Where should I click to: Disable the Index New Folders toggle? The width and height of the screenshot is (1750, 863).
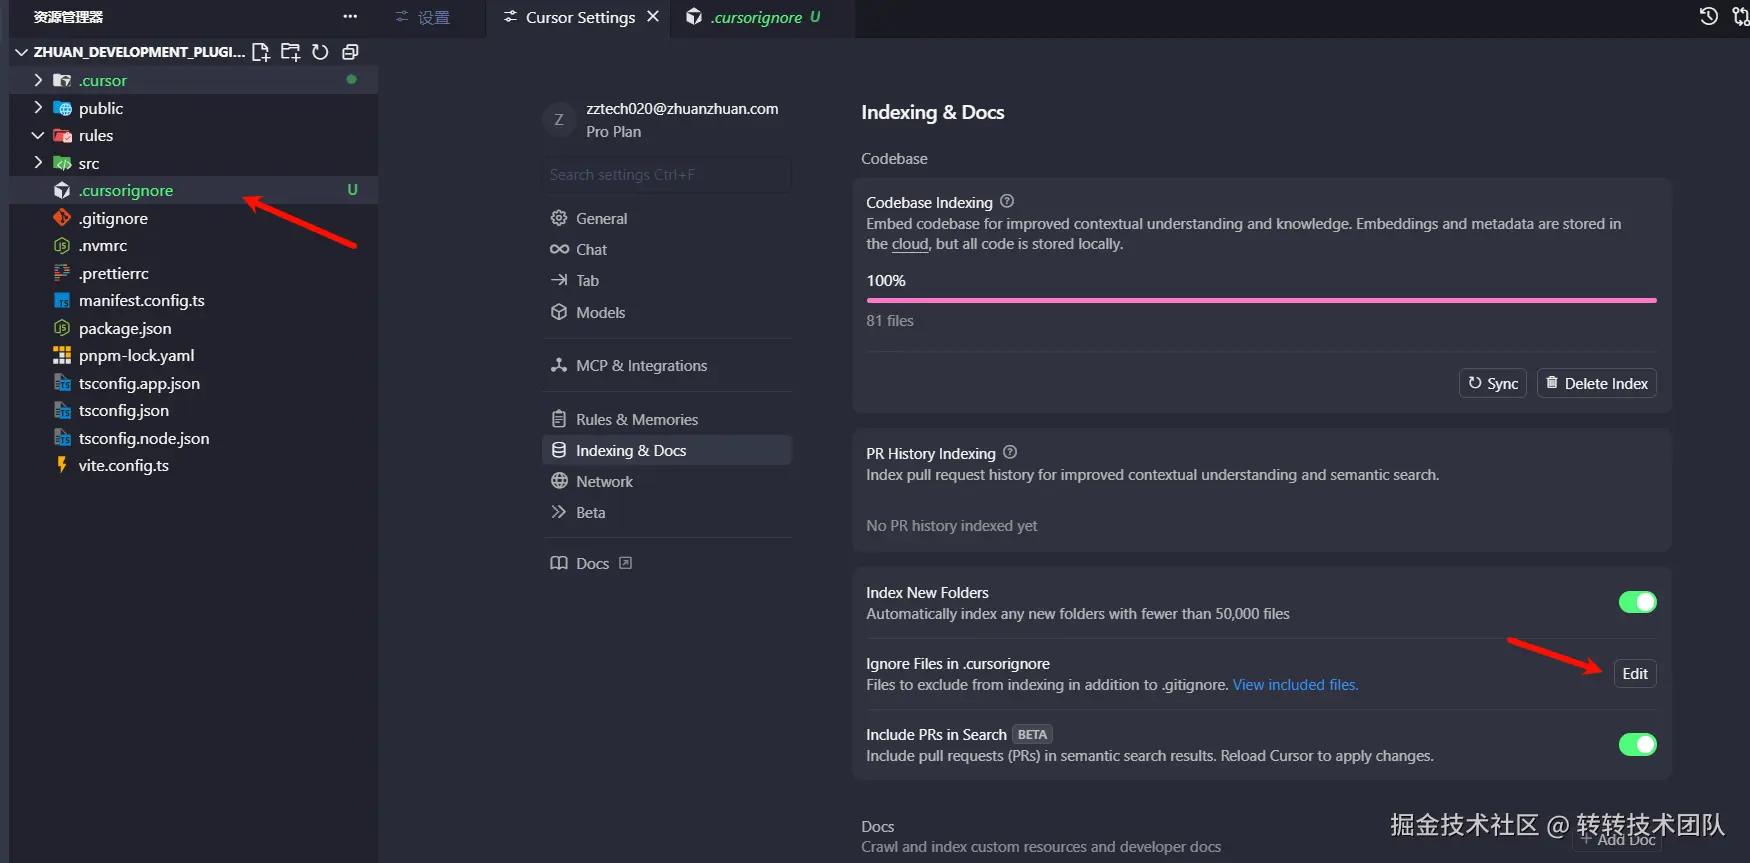coord(1637,602)
